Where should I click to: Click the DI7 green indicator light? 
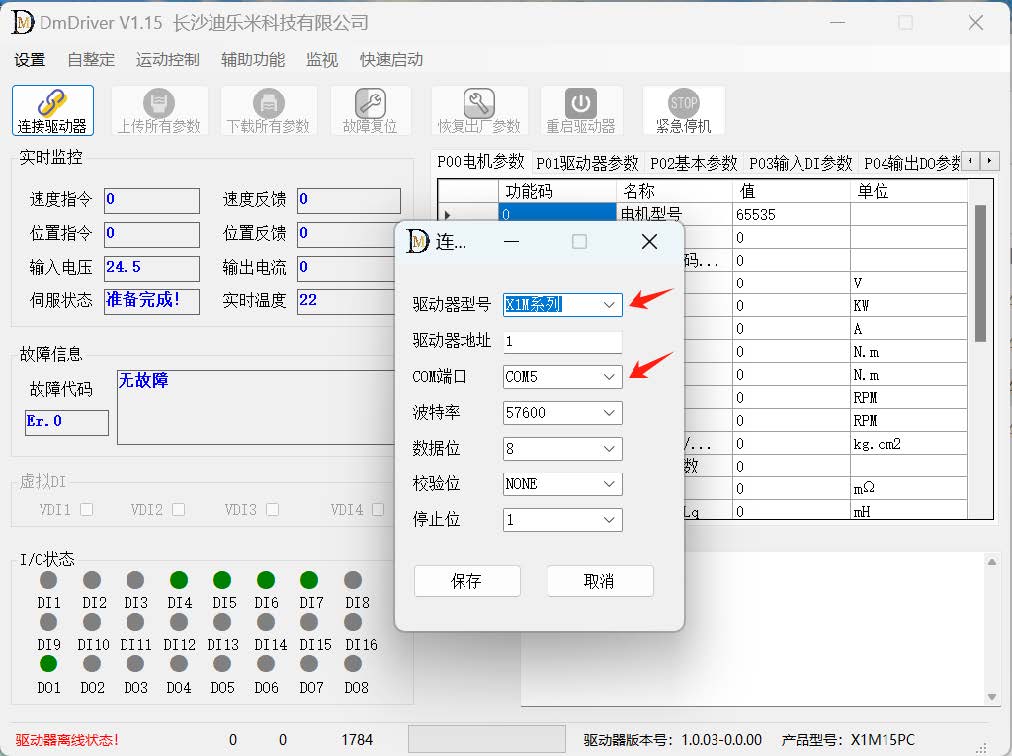tap(309, 580)
